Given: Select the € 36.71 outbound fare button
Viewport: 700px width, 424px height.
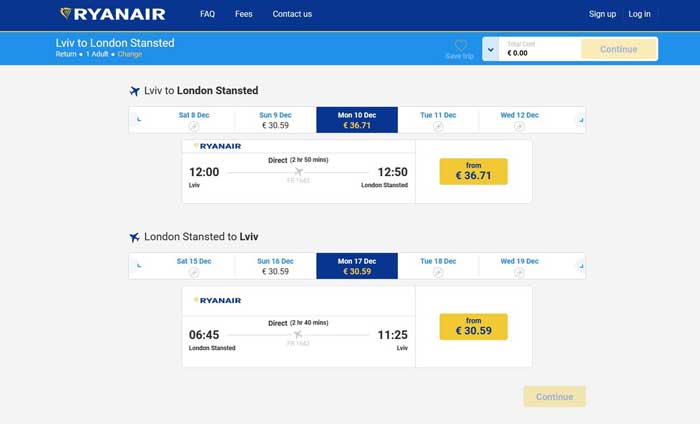Looking at the screenshot, I should tap(473, 171).
